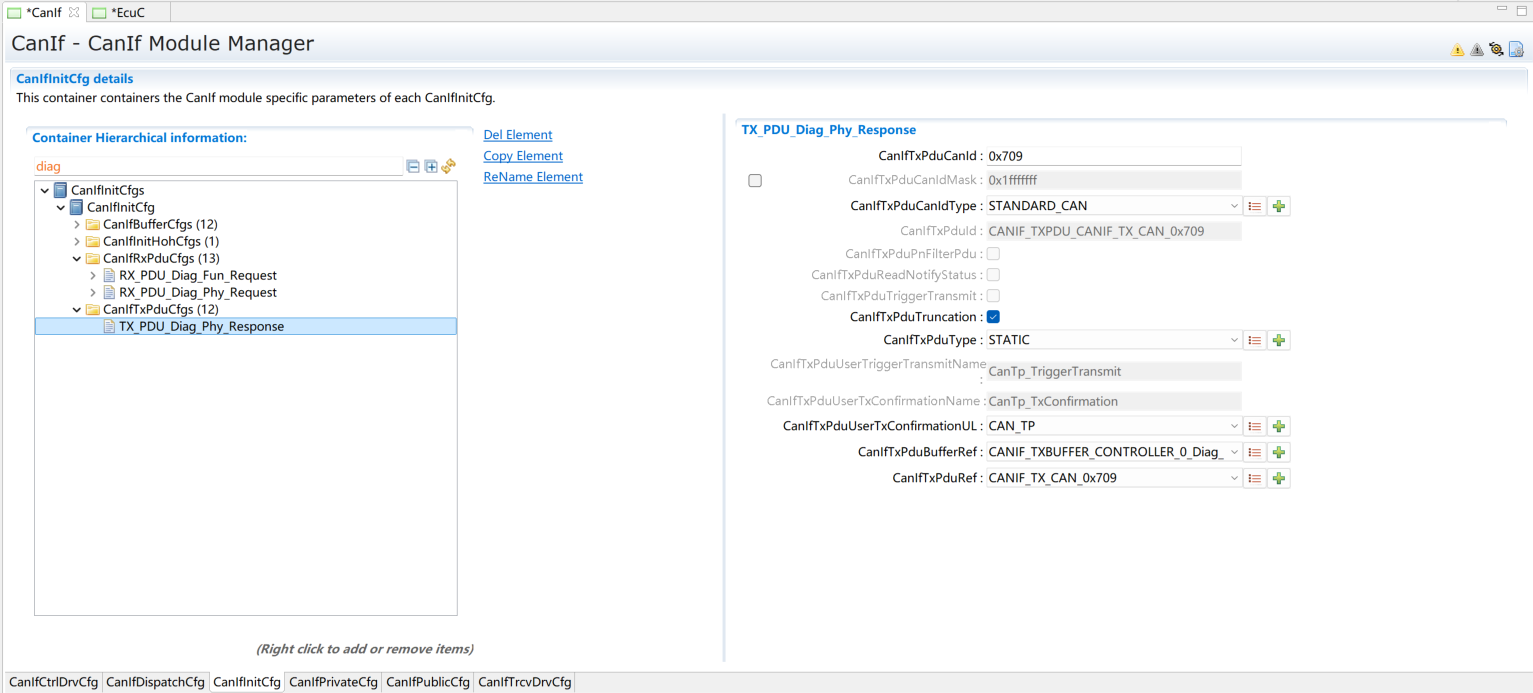Image resolution: width=1533 pixels, height=693 pixels.
Task: Click green plus icon beside CanIfTxPduType
Action: tap(1279, 340)
